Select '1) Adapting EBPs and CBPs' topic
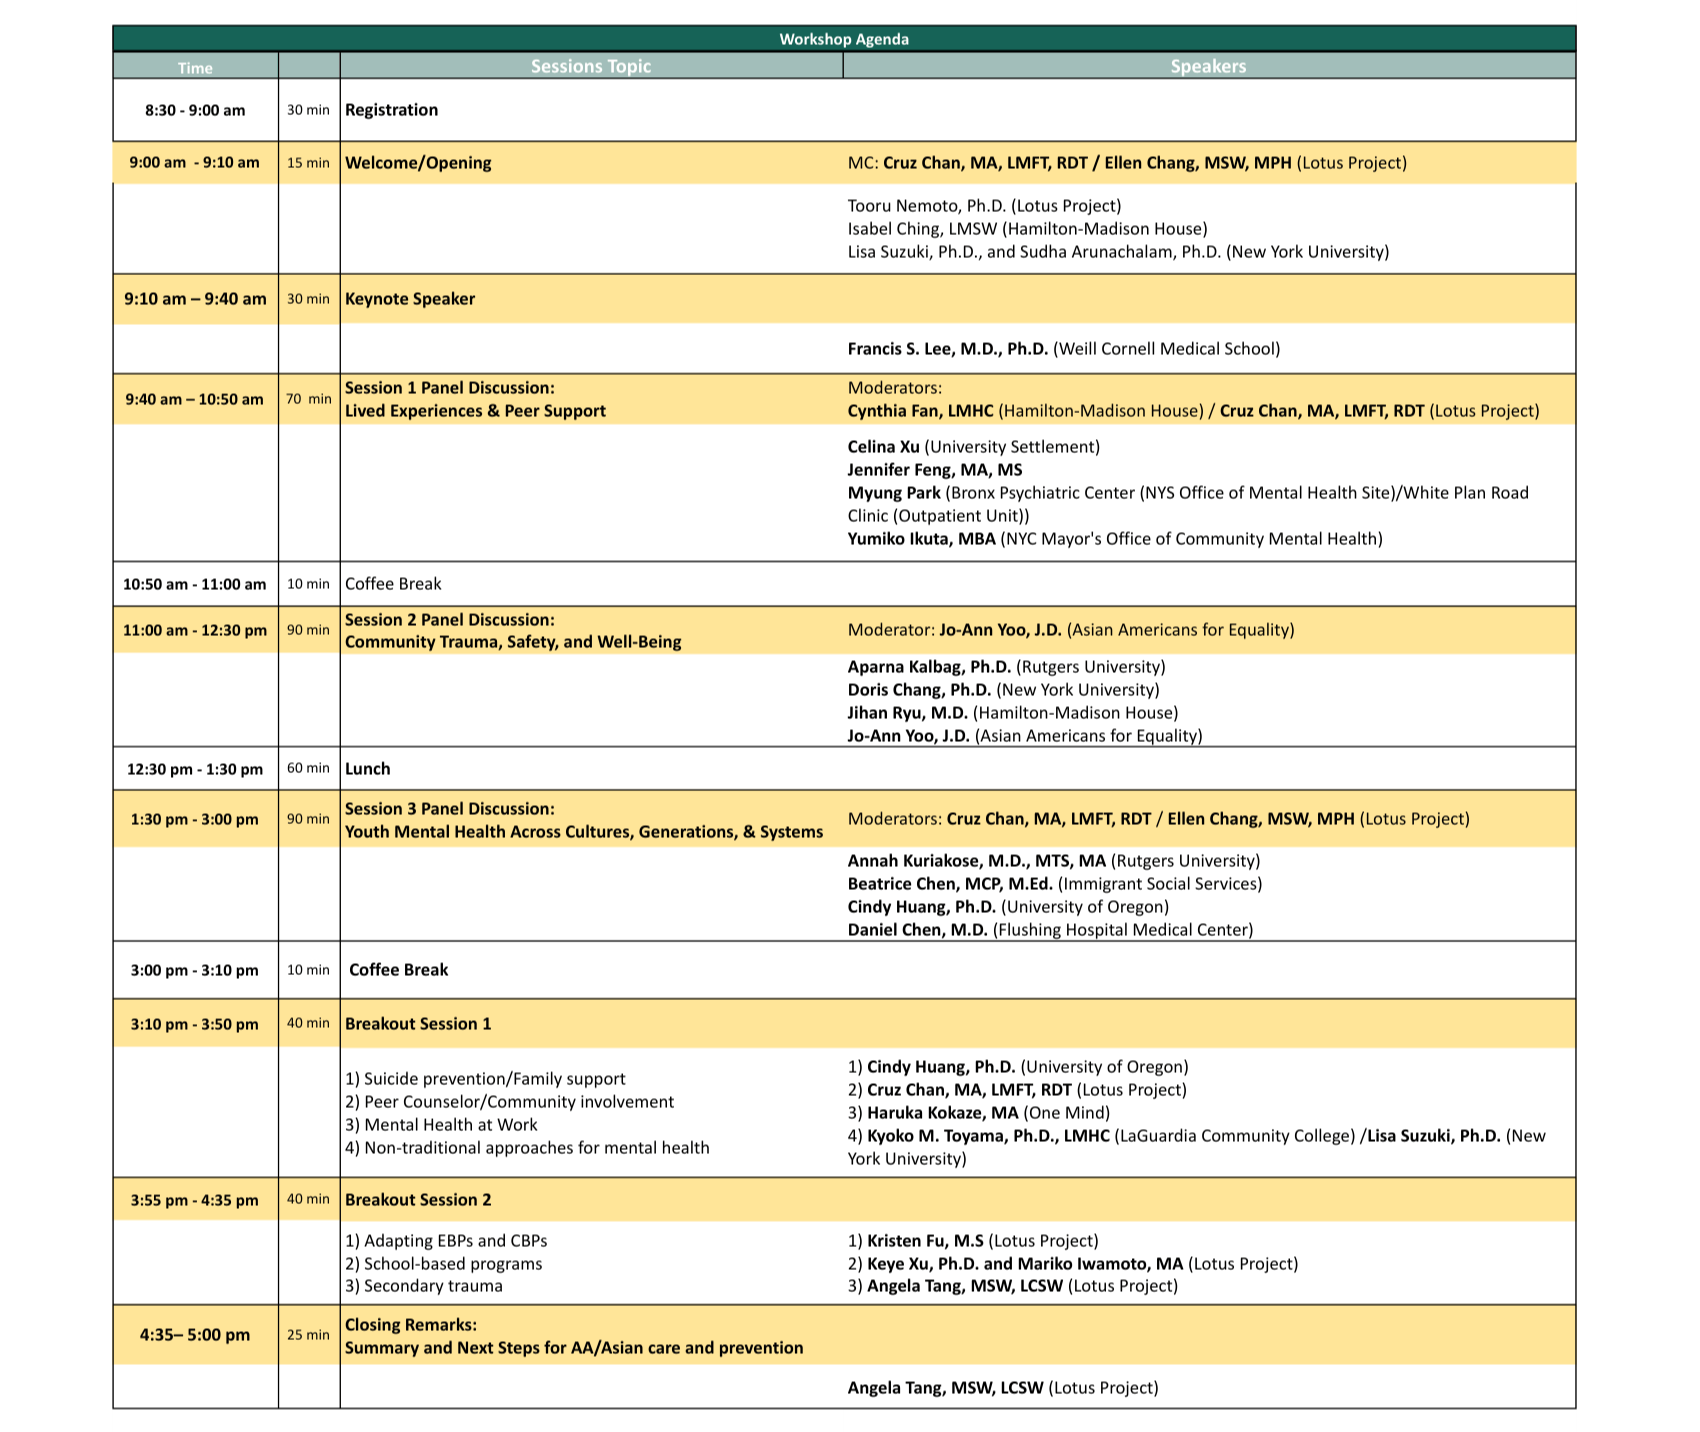Image resolution: width=1700 pixels, height=1432 pixels. [446, 1241]
